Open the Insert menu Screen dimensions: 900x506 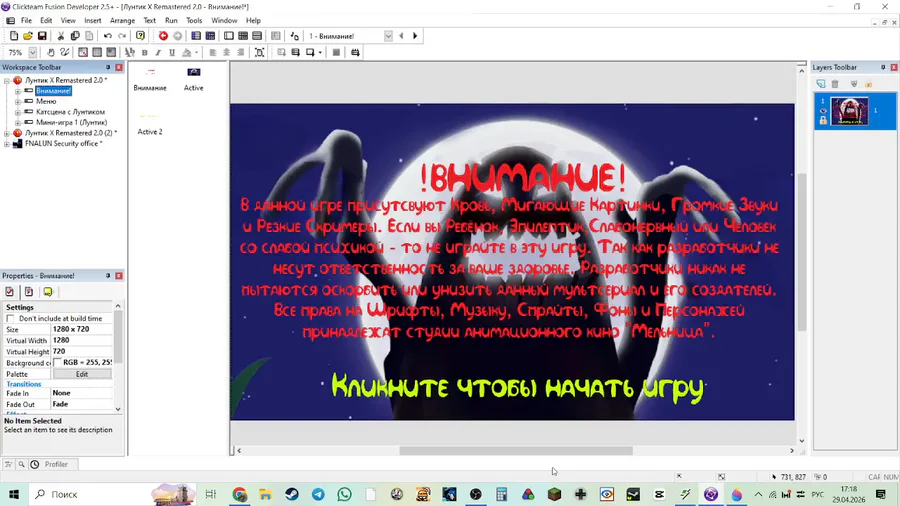[92, 20]
